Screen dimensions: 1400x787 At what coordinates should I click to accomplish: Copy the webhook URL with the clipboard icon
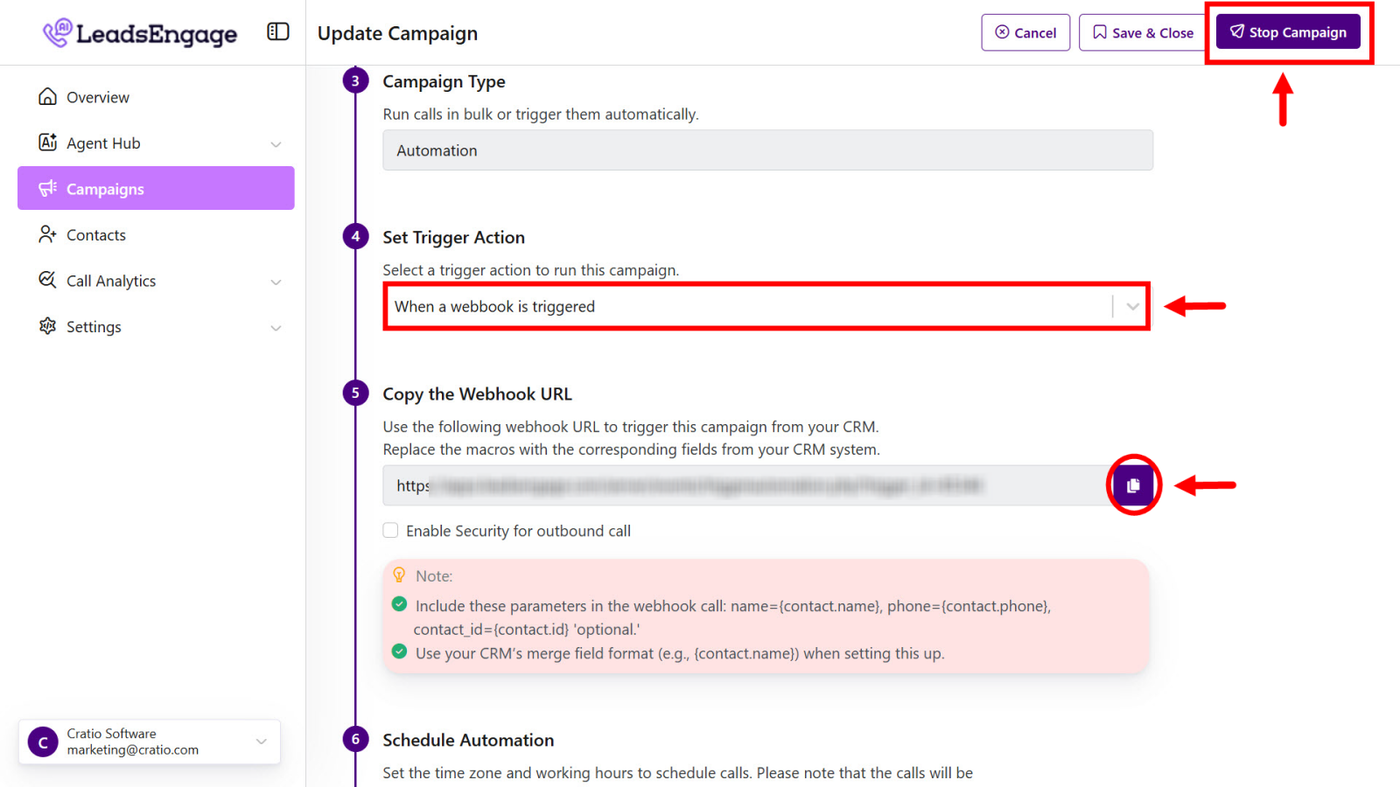1133,485
